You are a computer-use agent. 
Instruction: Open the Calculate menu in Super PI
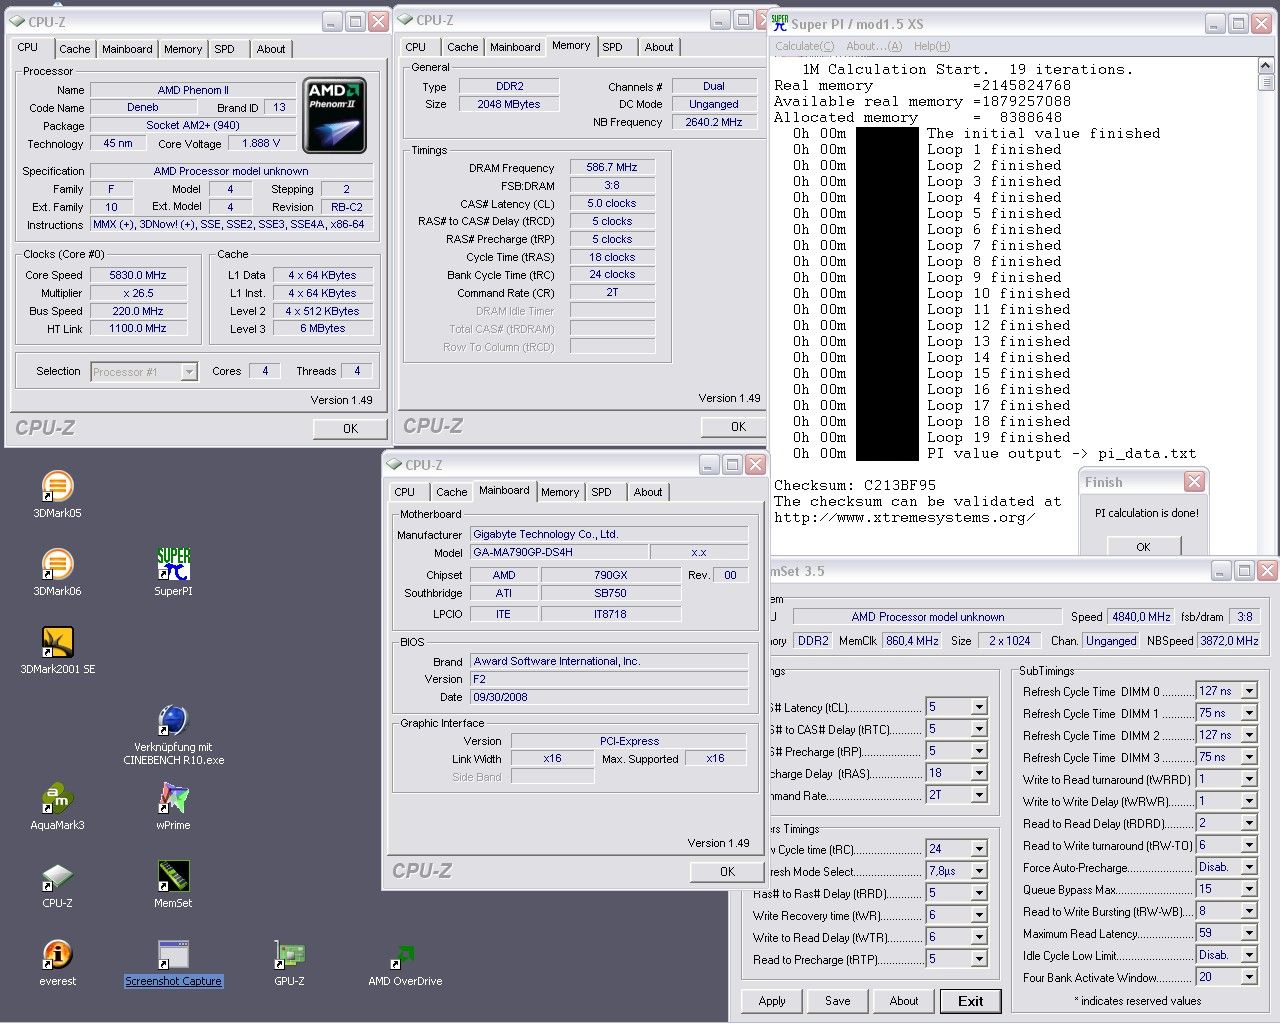click(804, 46)
